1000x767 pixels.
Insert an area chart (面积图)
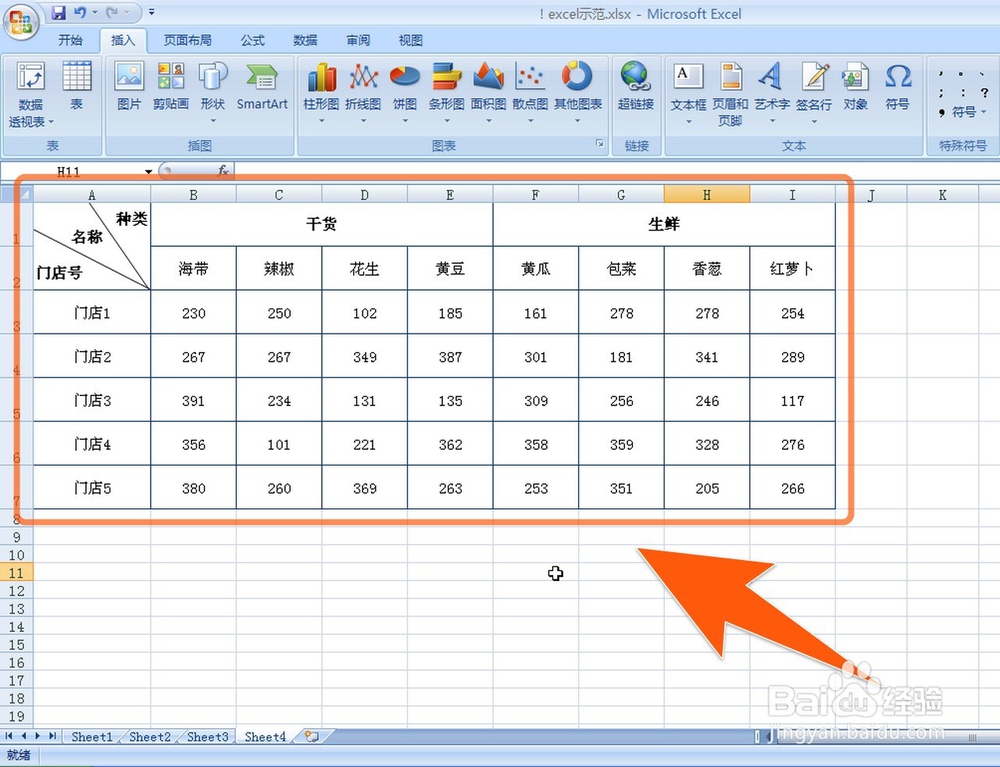pyautogui.click(x=489, y=92)
